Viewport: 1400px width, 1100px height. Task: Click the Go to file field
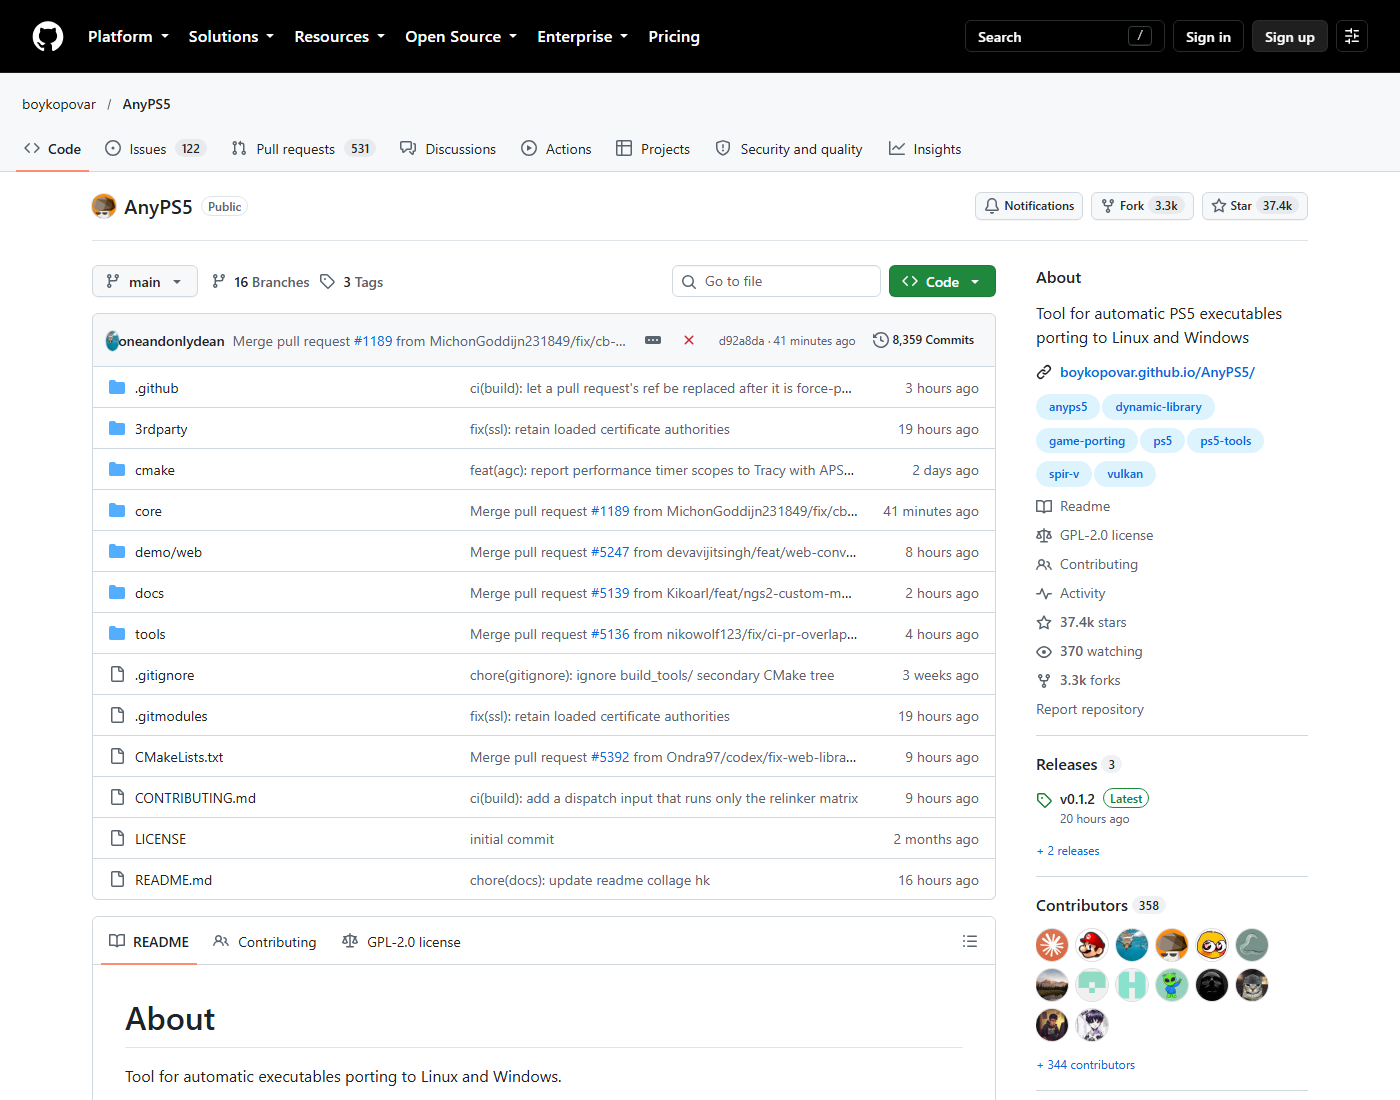pyautogui.click(x=776, y=282)
